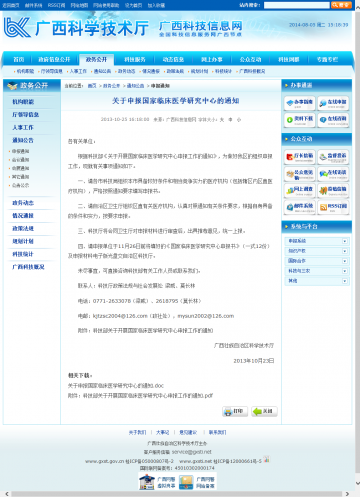Click 首页 in the breadcrumb path
This screenshot has width=360, height=497.
[92, 86]
